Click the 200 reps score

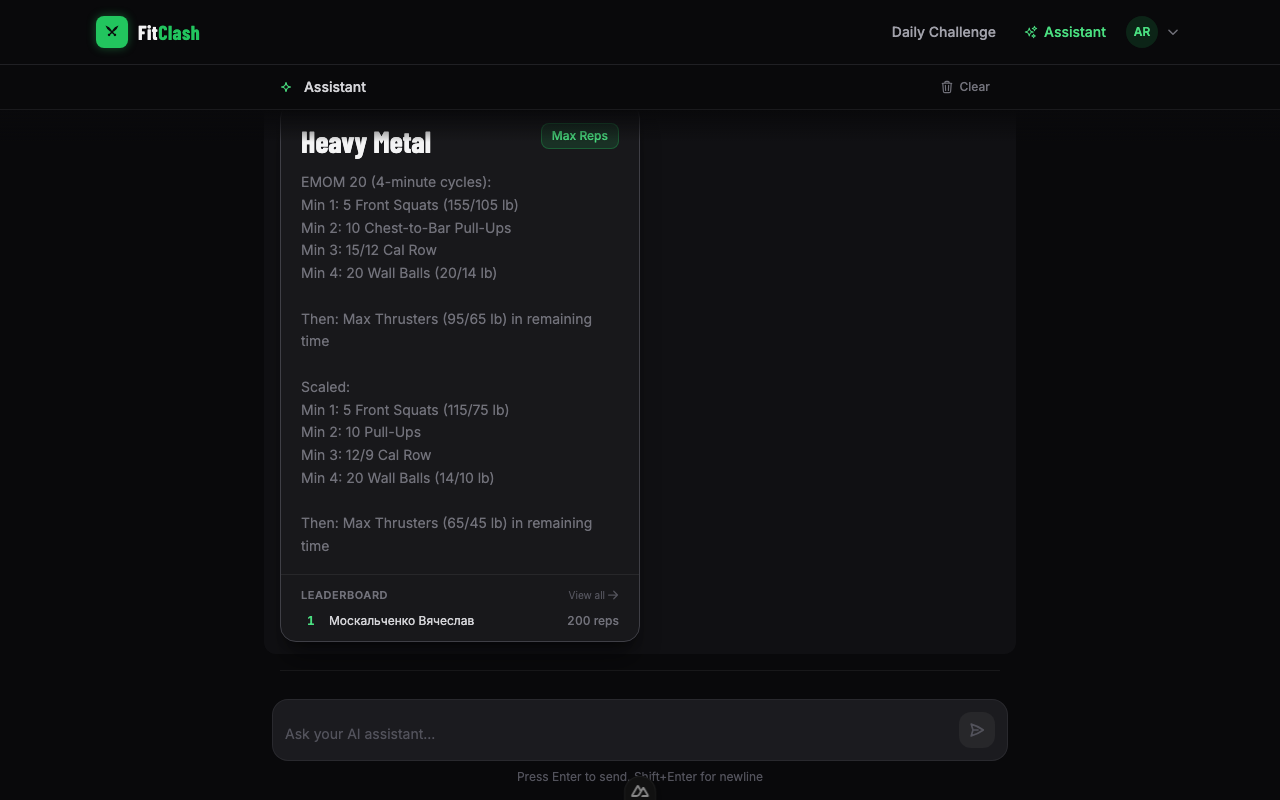point(593,621)
